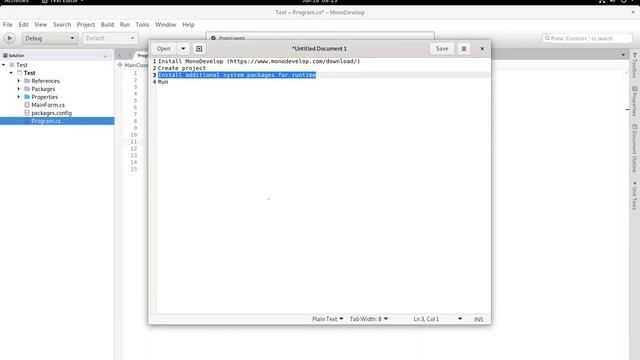Select Program.cs in the solution tree
The height and width of the screenshot is (360, 640).
tap(57, 121)
